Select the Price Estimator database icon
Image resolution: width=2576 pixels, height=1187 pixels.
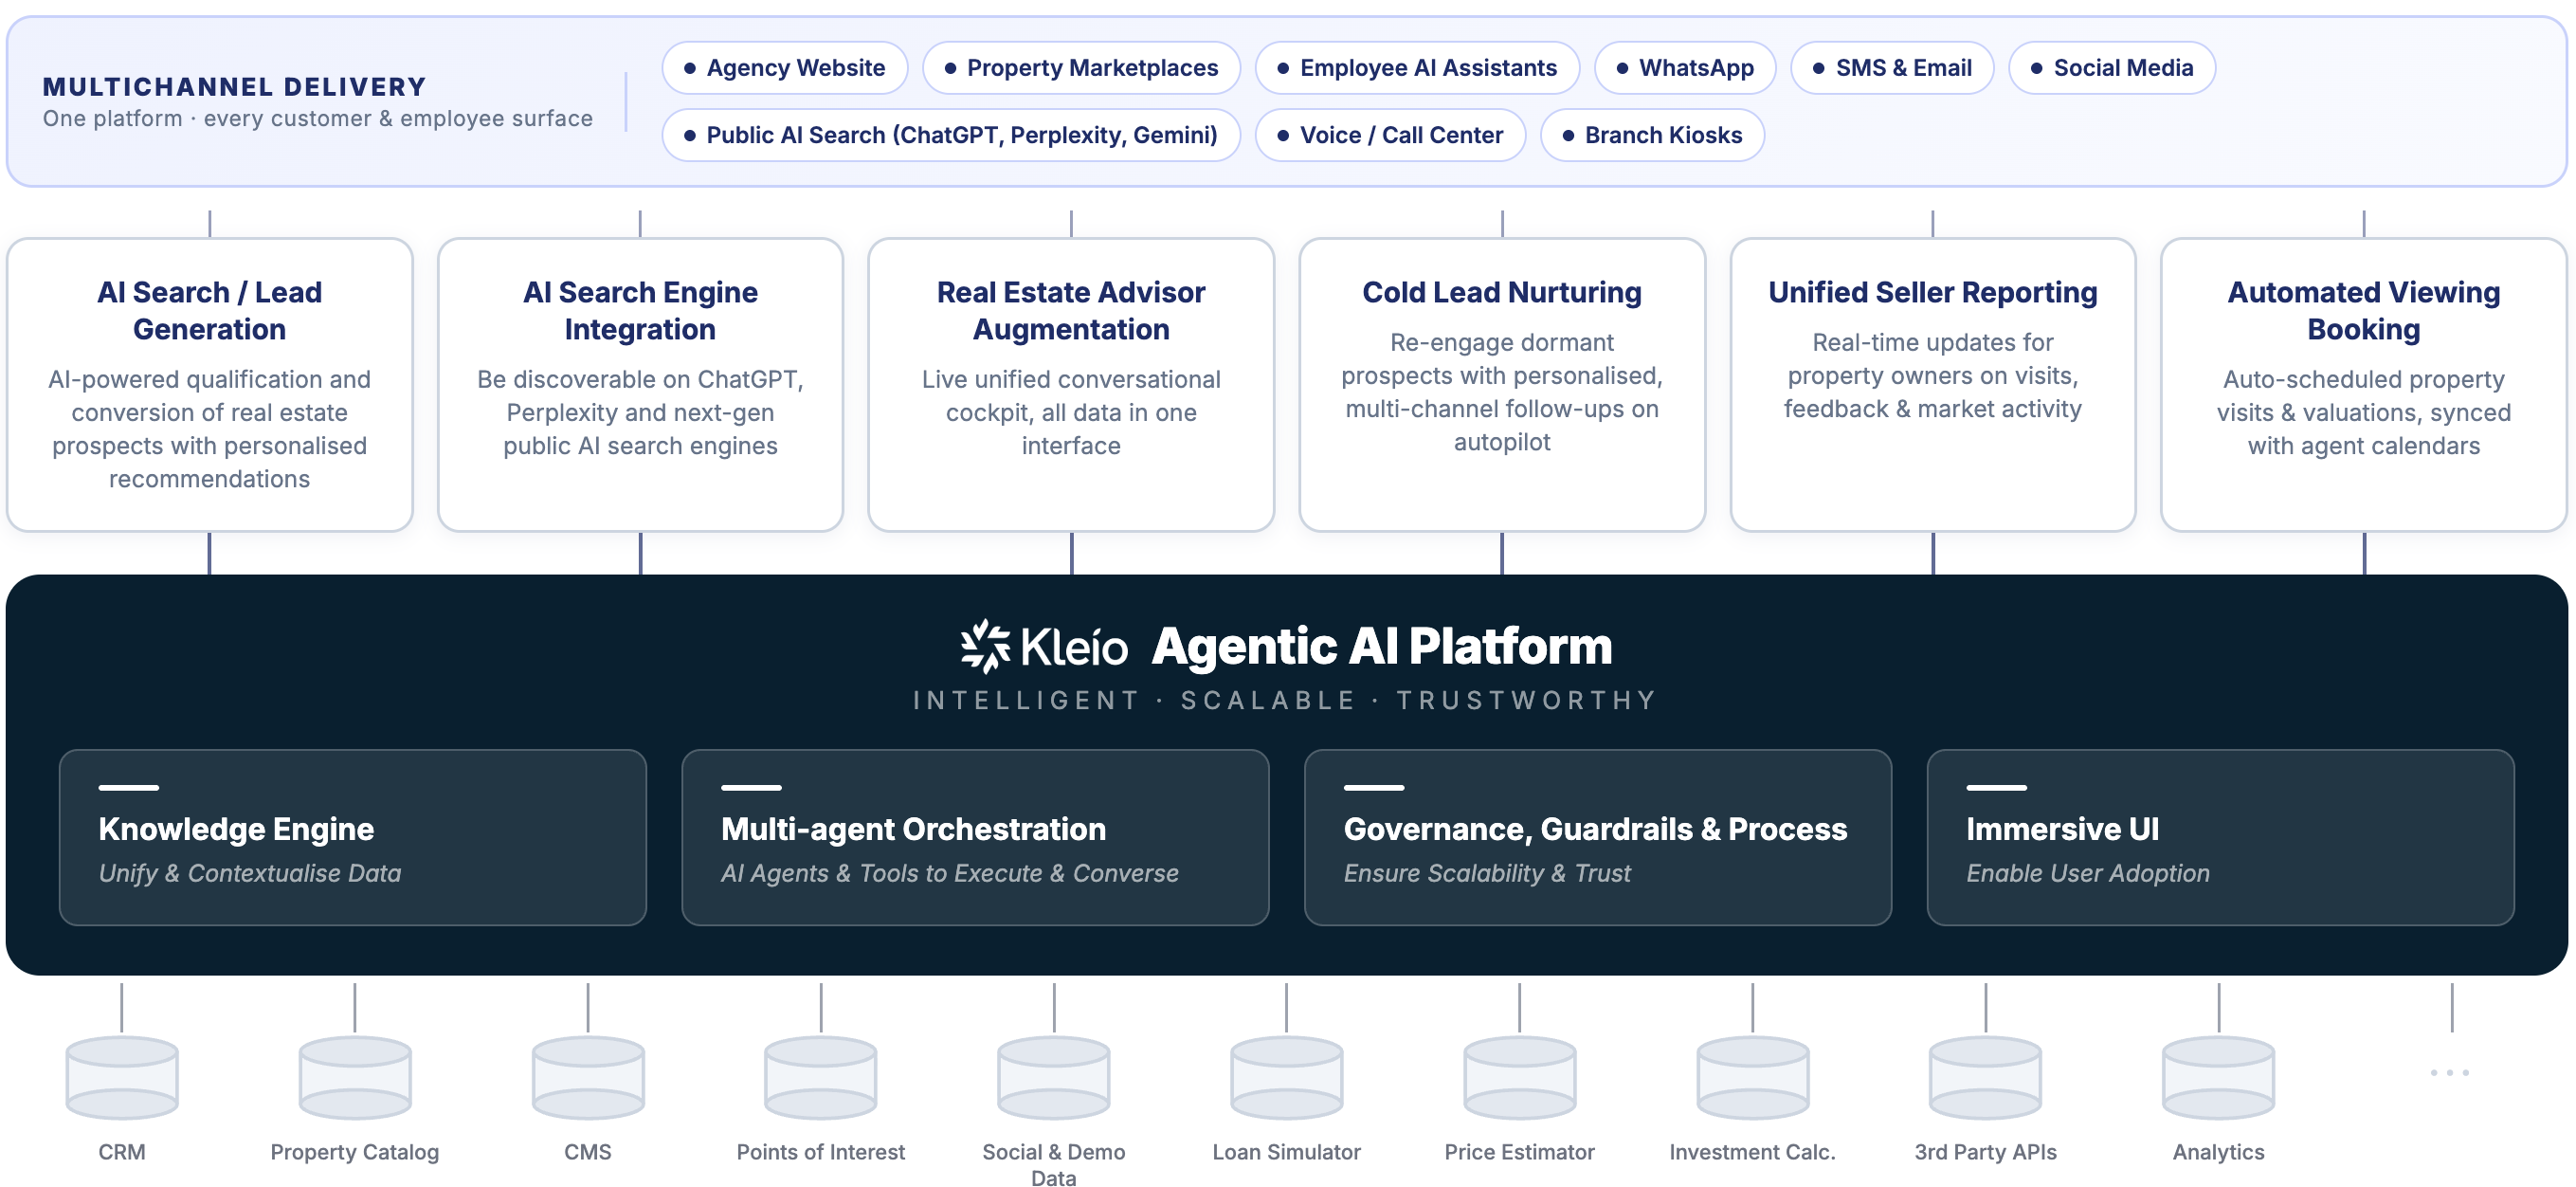1520,1077
